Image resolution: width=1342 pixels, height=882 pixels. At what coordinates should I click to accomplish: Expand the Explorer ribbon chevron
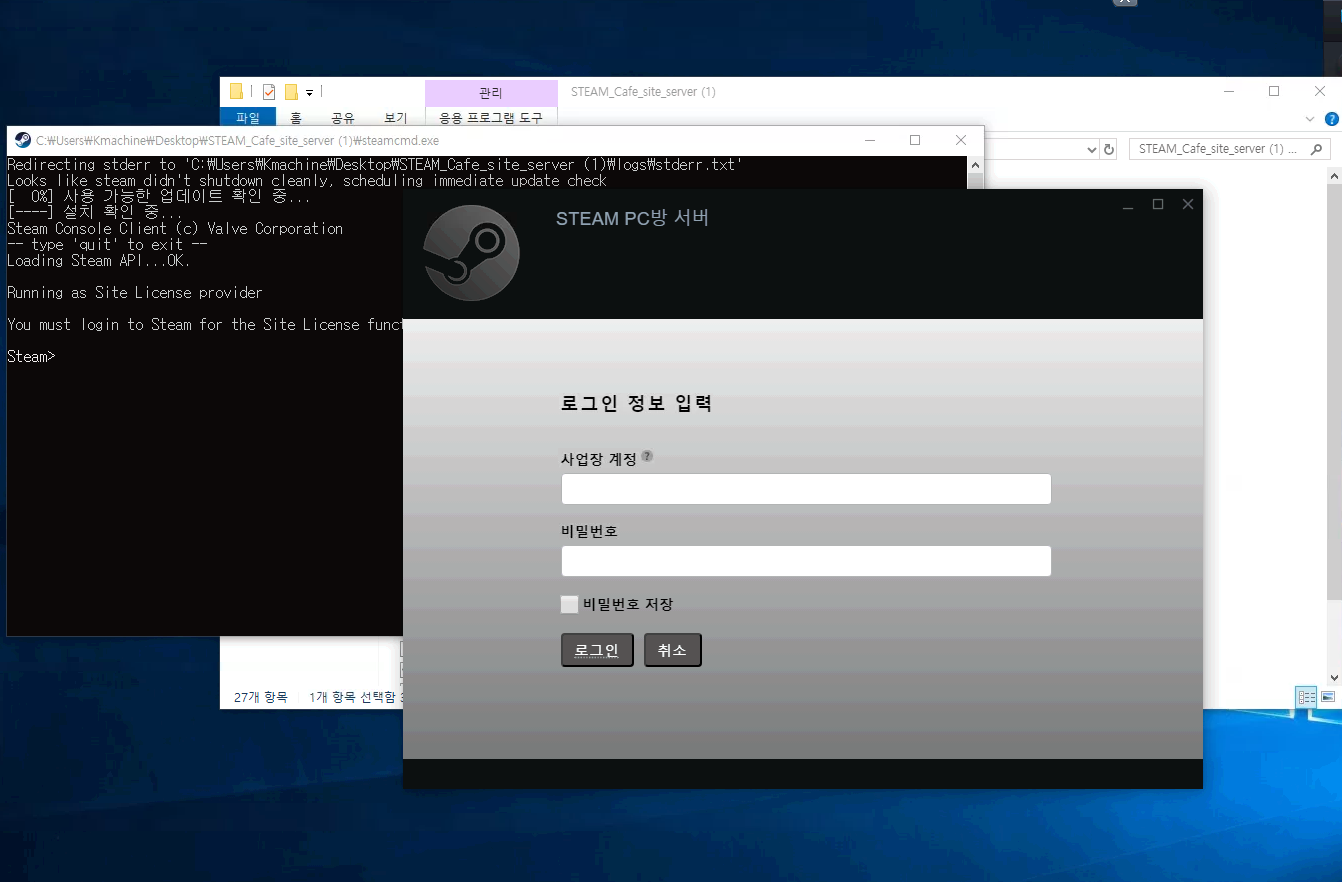click(1310, 118)
